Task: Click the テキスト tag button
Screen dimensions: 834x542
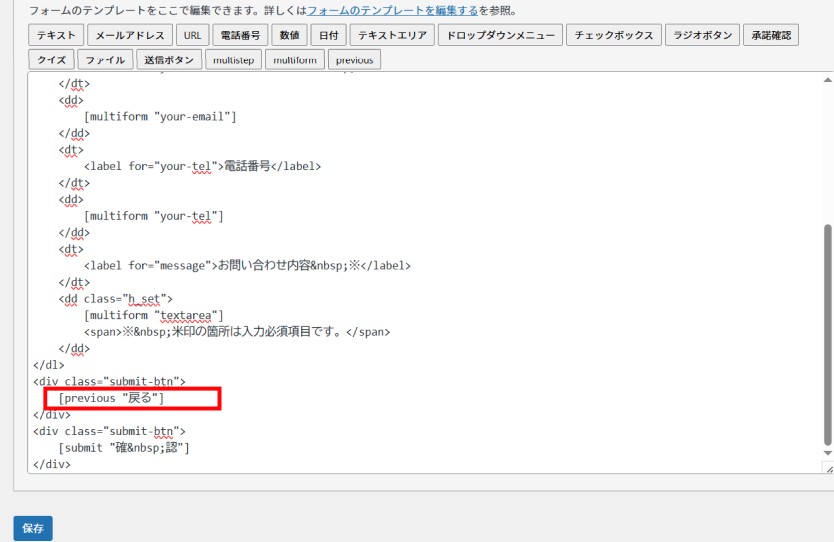Action: click(x=56, y=35)
